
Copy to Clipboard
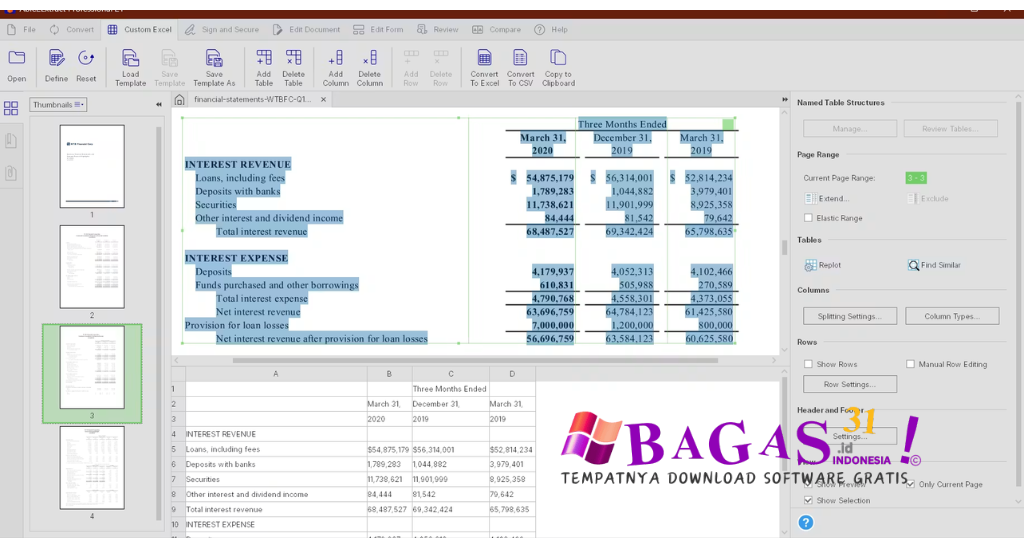point(558,67)
